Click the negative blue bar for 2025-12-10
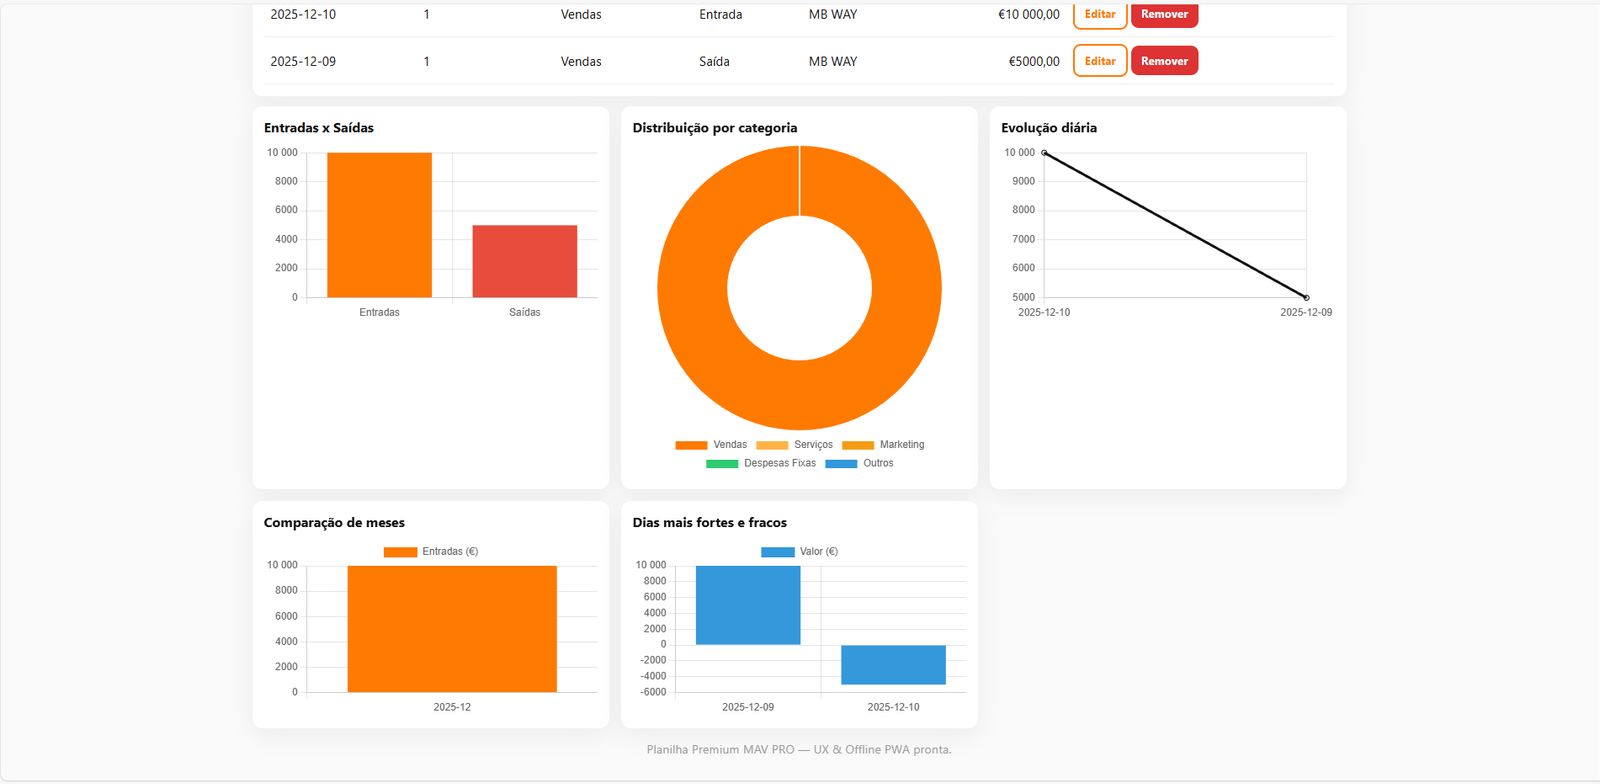 click(893, 665)
